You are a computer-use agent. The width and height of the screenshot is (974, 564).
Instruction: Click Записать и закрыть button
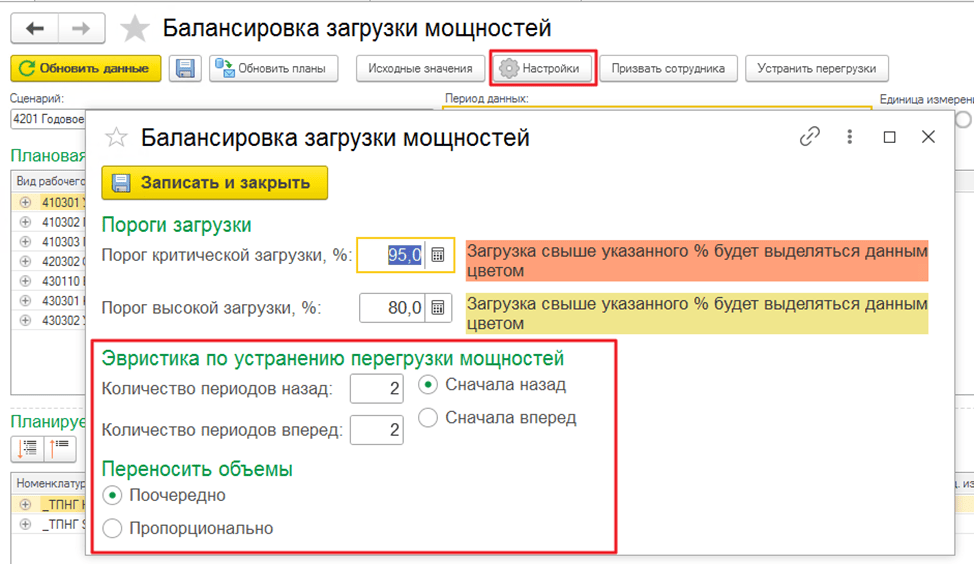tap(214, 183)
